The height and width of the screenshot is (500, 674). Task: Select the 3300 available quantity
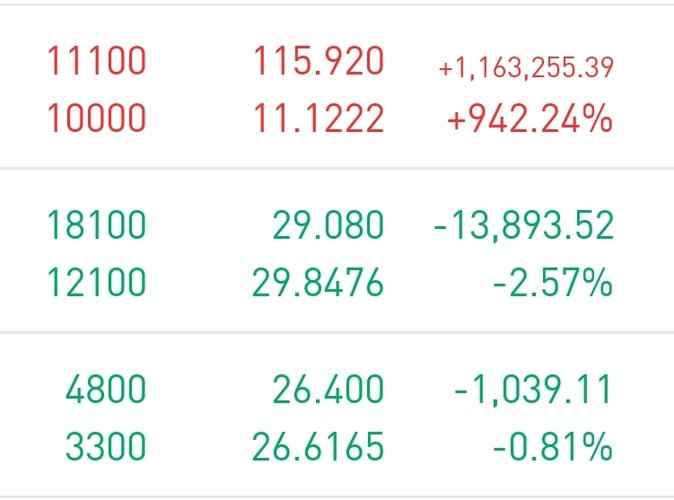[106, 446]
